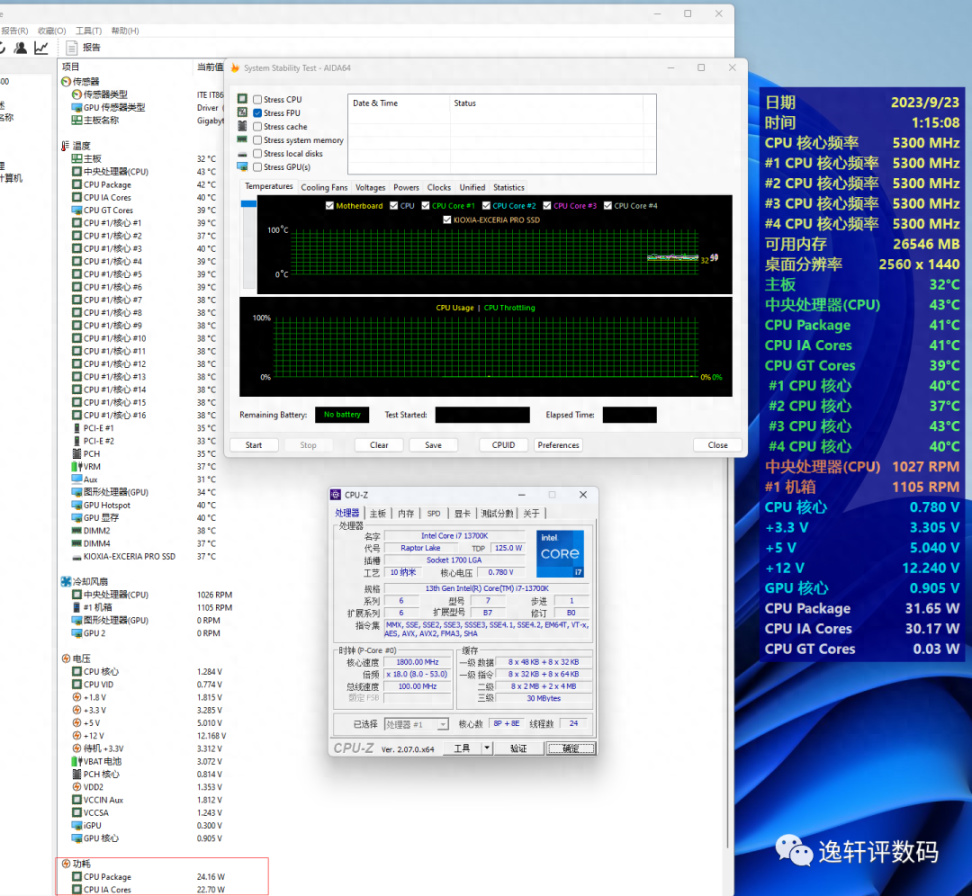Click the monitor icon next to Stress GPU(s)
The width and height of the screenshot is (972, 896).
(x=242, y=167)
